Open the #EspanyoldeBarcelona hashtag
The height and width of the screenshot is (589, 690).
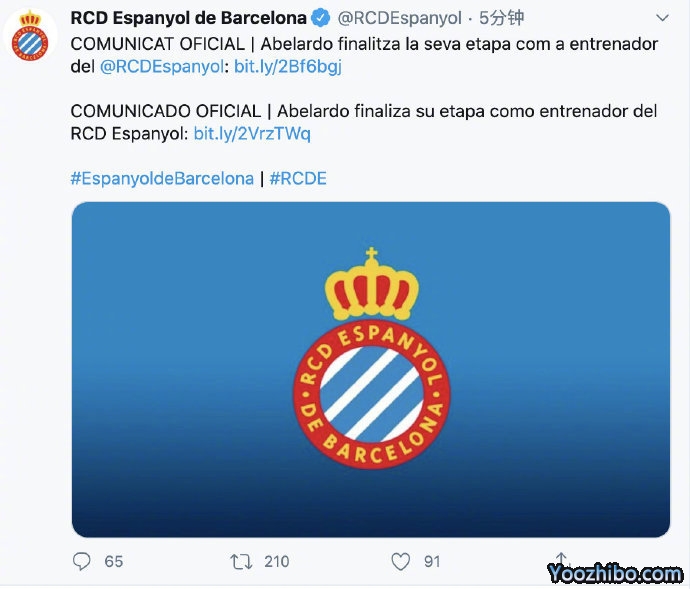[x=162, y=179]
